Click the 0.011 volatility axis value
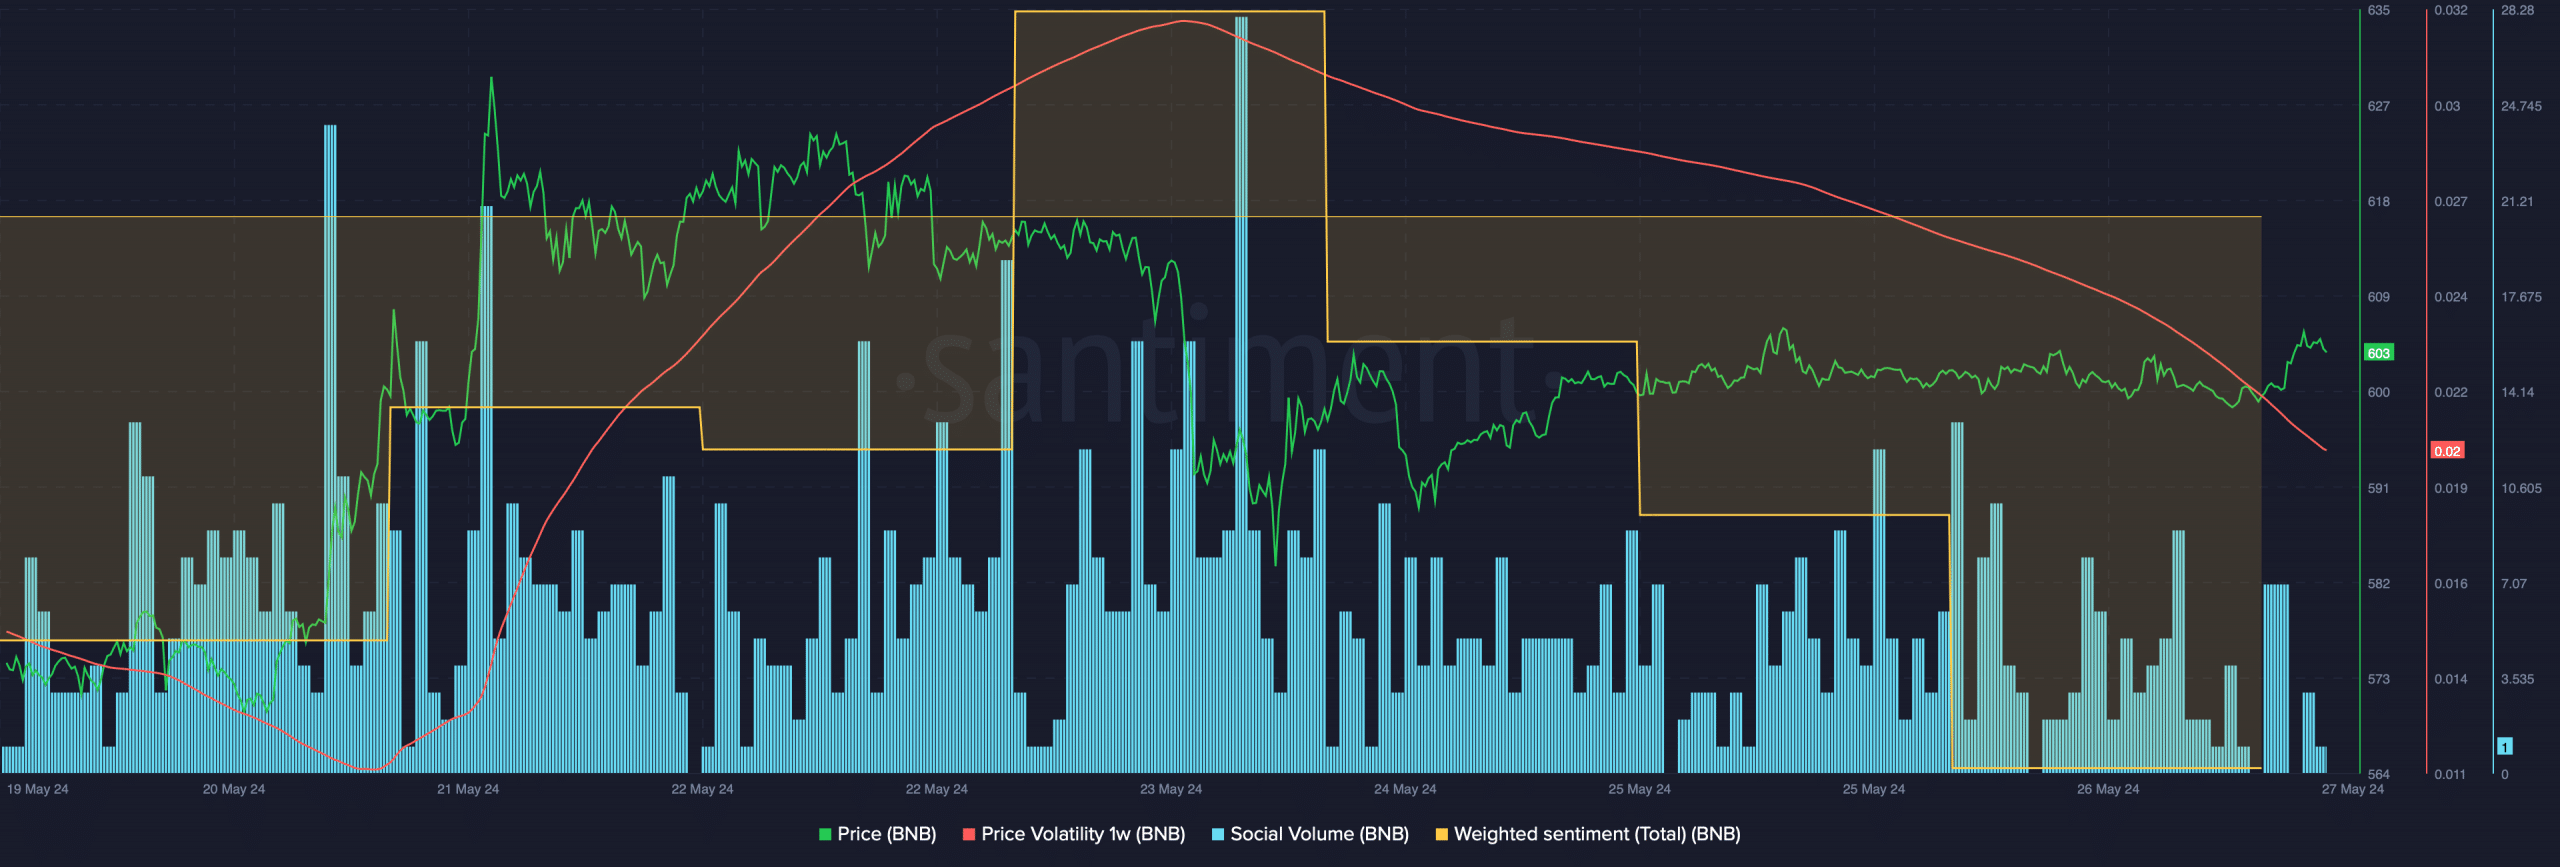Screen dimensions: 2560x867 click(x=2451, y=775)
